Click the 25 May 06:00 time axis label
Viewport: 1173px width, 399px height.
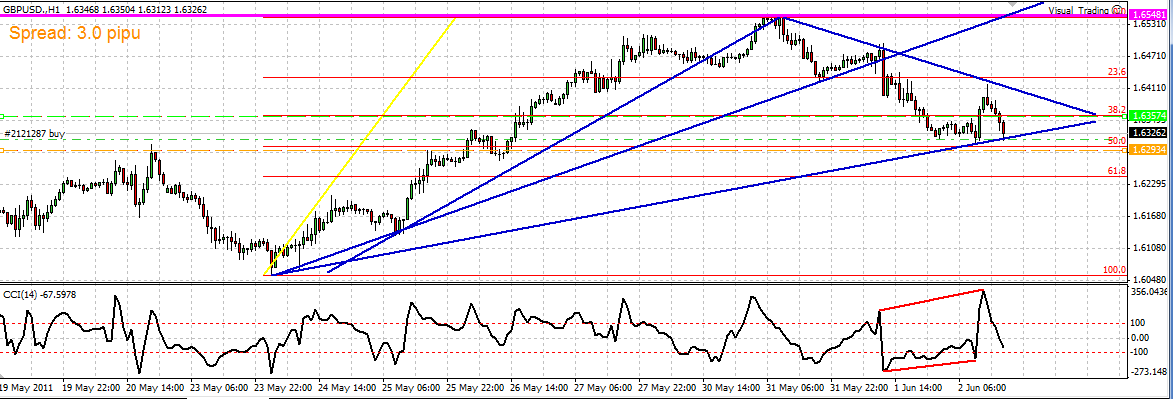pos(411,389)
